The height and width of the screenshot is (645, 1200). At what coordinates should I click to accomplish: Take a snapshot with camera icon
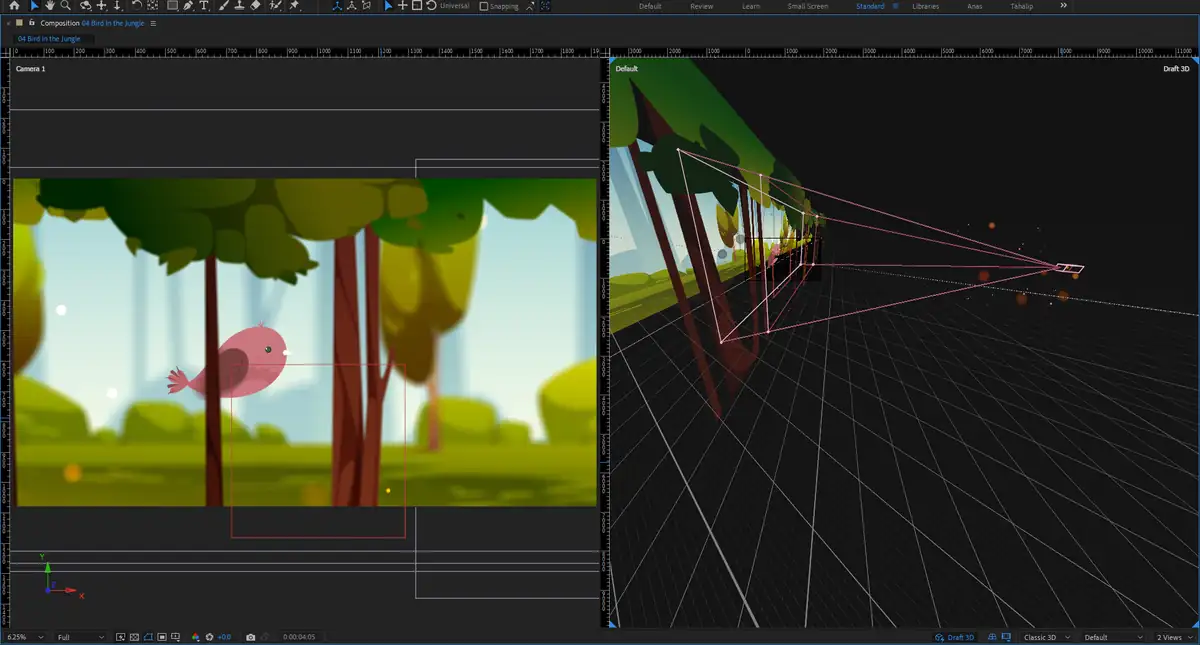click(251, 637)
